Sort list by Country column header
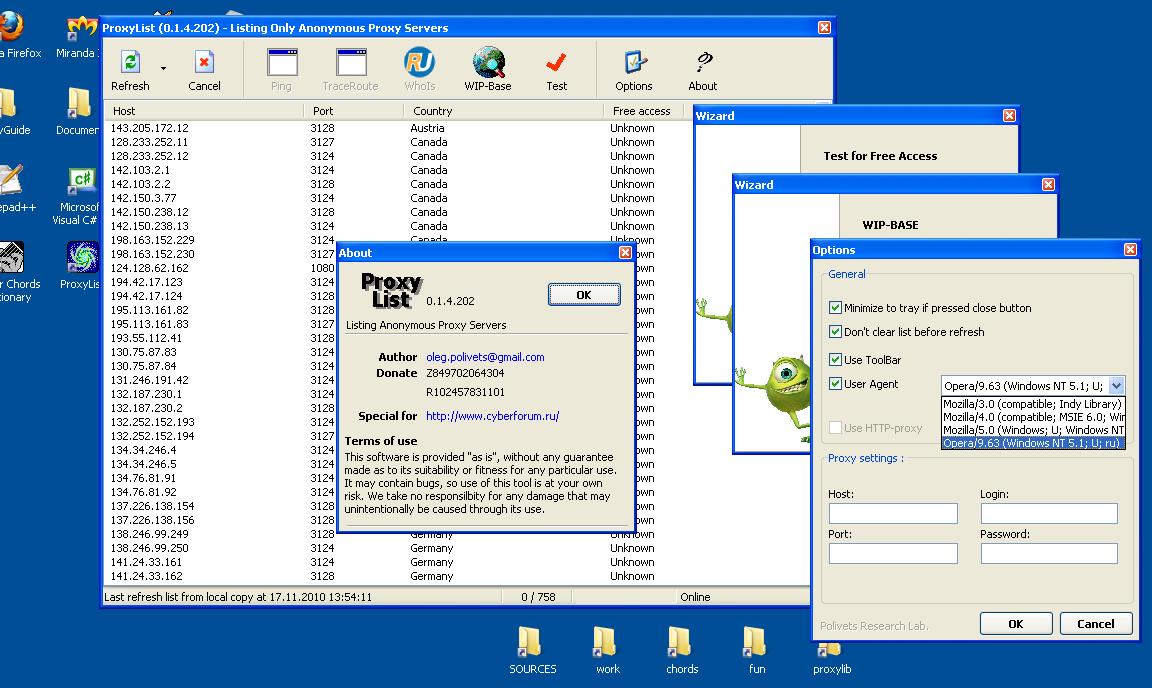The height and width of the screenshot is (688, 1152). coord(503,111)
